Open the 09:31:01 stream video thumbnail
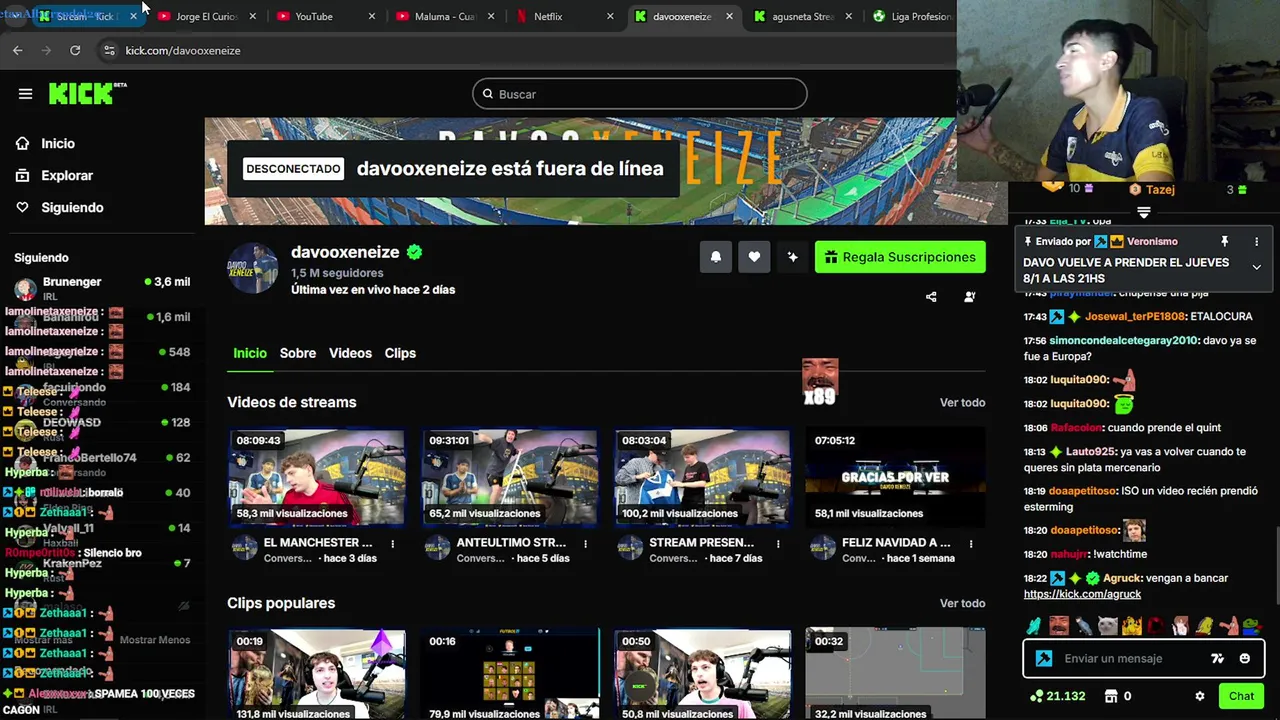Screen dimensions: 1280x720 click(509, 478)
